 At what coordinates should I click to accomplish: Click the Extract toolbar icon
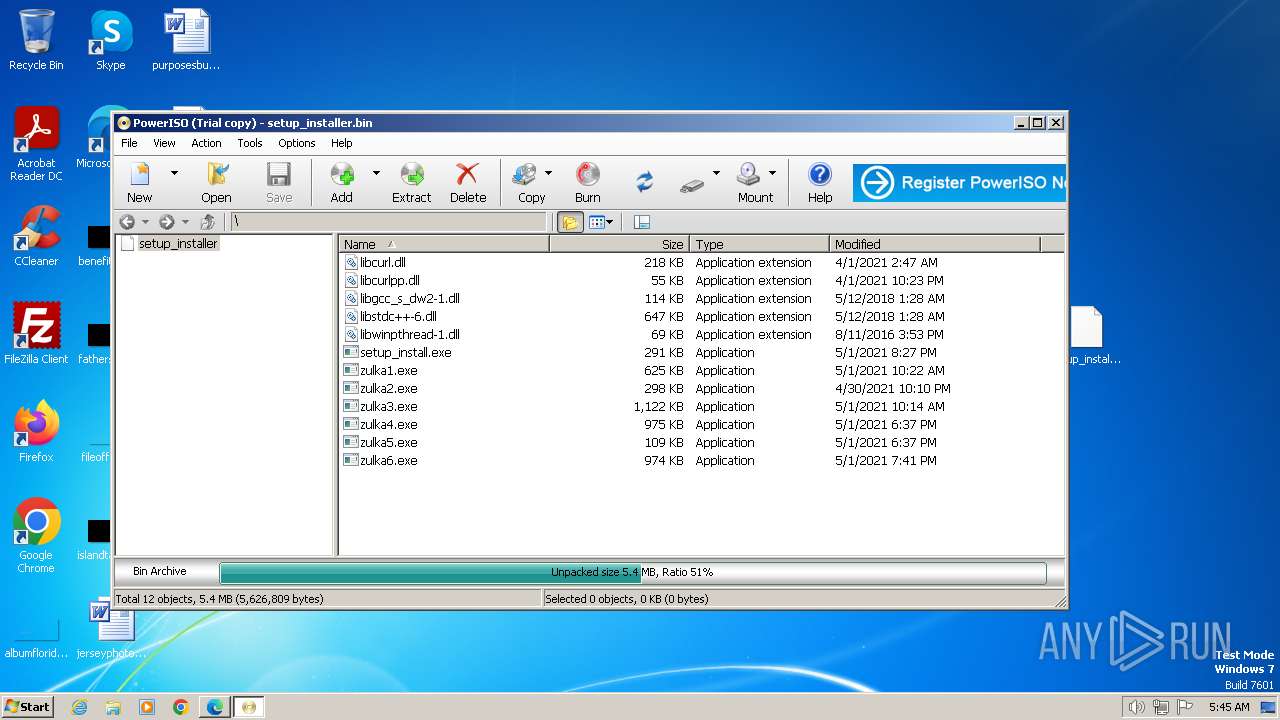(411, 182)
